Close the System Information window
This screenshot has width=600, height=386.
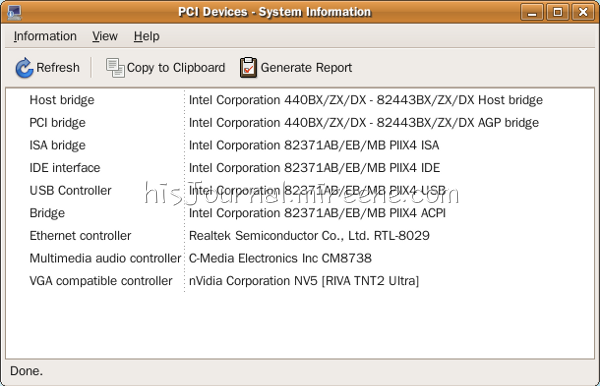(x=583, y=12)
